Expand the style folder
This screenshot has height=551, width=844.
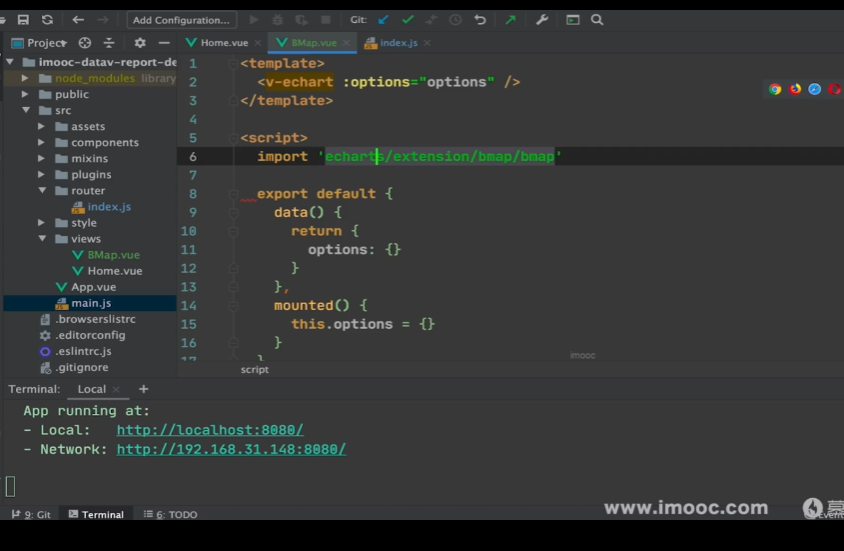click(41, 222)
